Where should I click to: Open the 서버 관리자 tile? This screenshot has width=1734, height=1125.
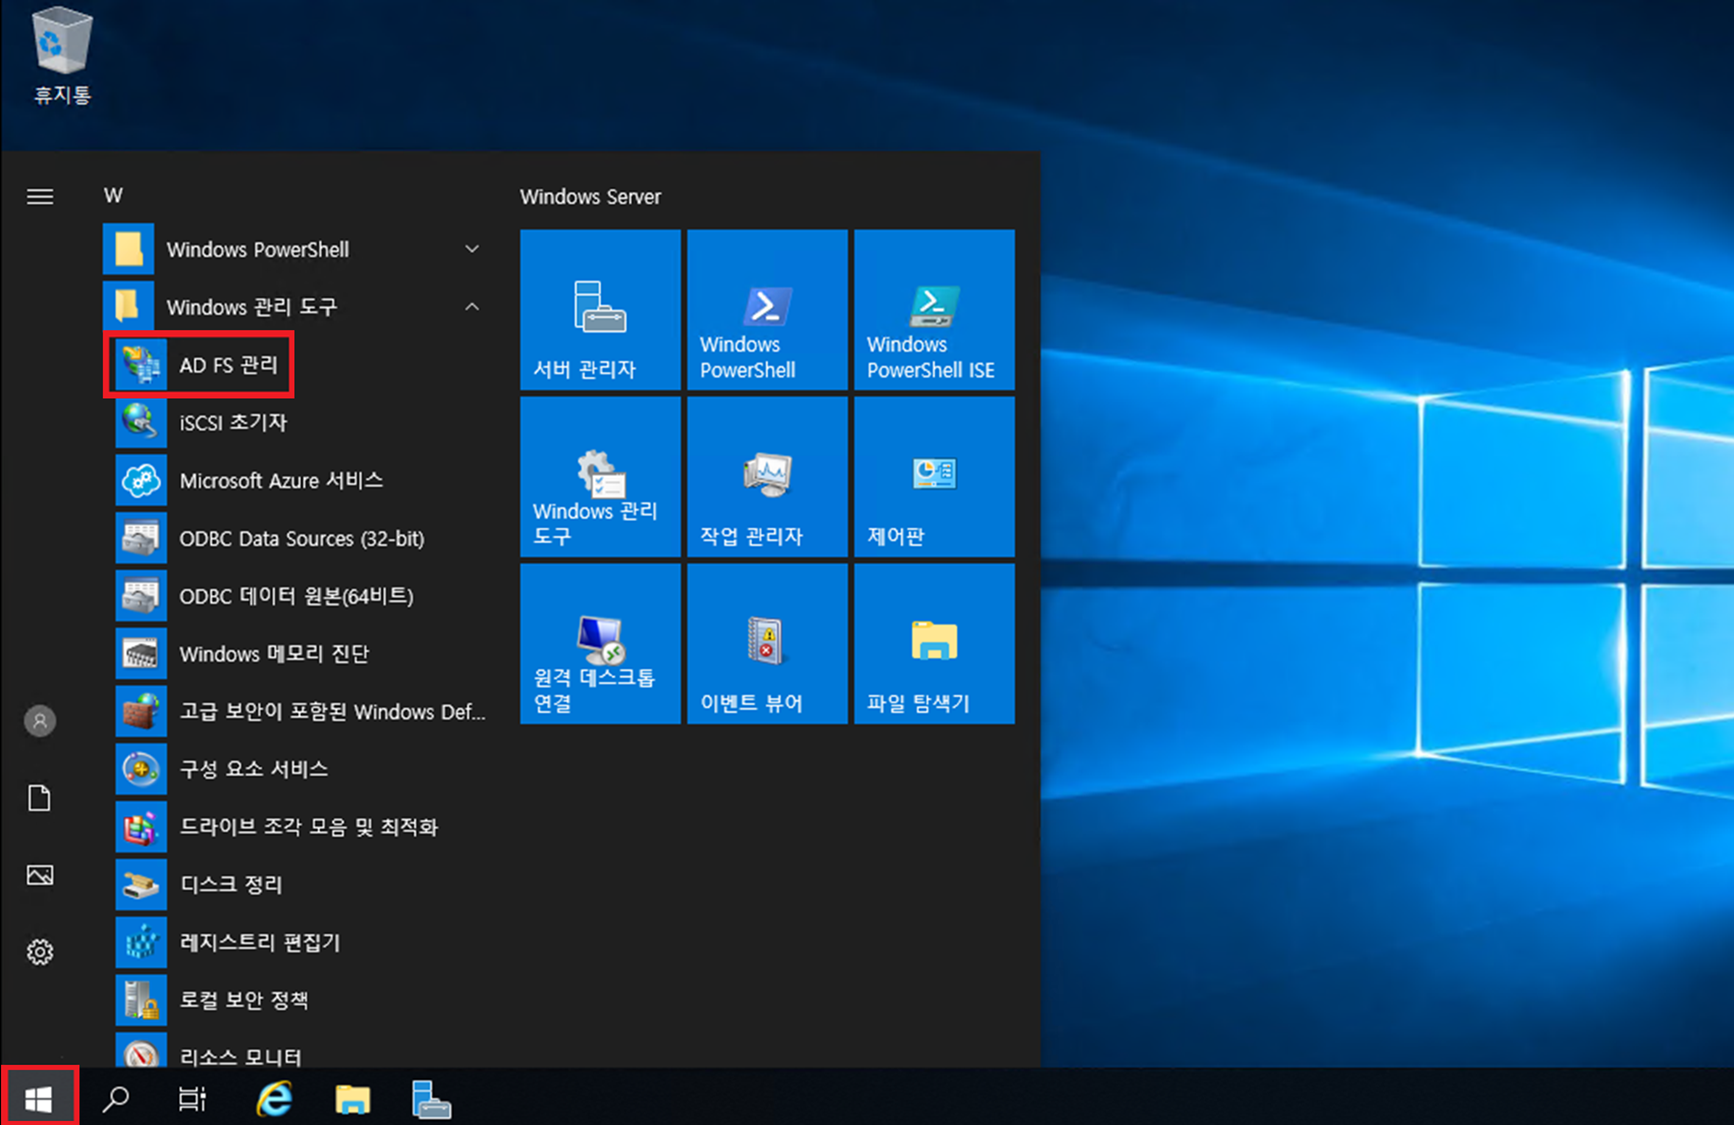[x=600, y=309]
